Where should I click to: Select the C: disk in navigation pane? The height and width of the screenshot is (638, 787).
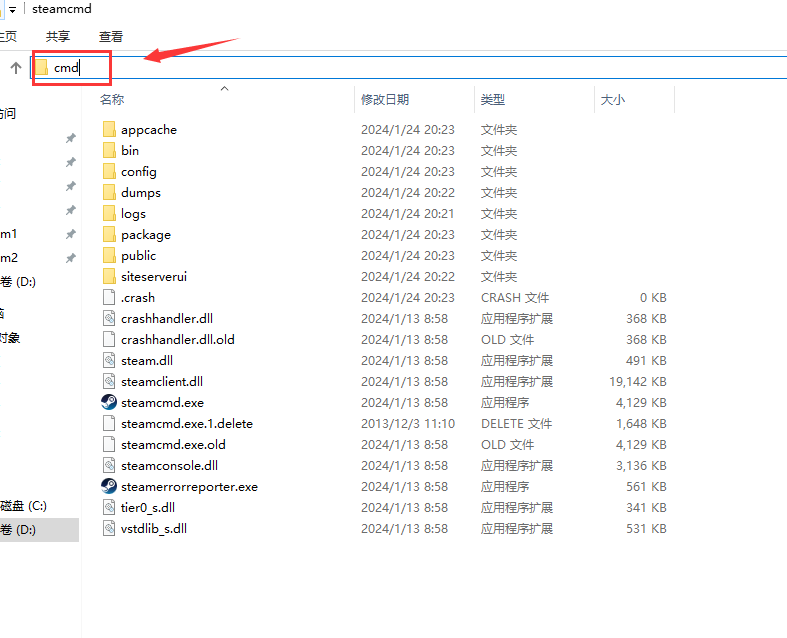pyautogui.click(x=24, y=505)
